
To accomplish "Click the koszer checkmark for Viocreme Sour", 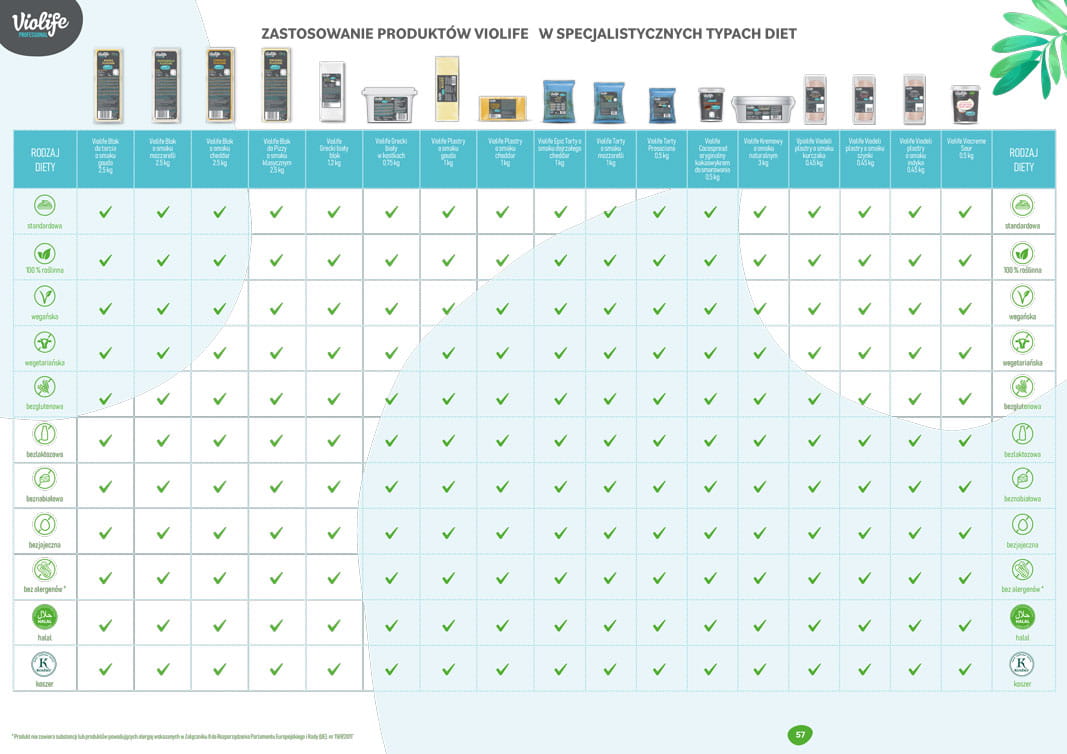I will [965, 670].
